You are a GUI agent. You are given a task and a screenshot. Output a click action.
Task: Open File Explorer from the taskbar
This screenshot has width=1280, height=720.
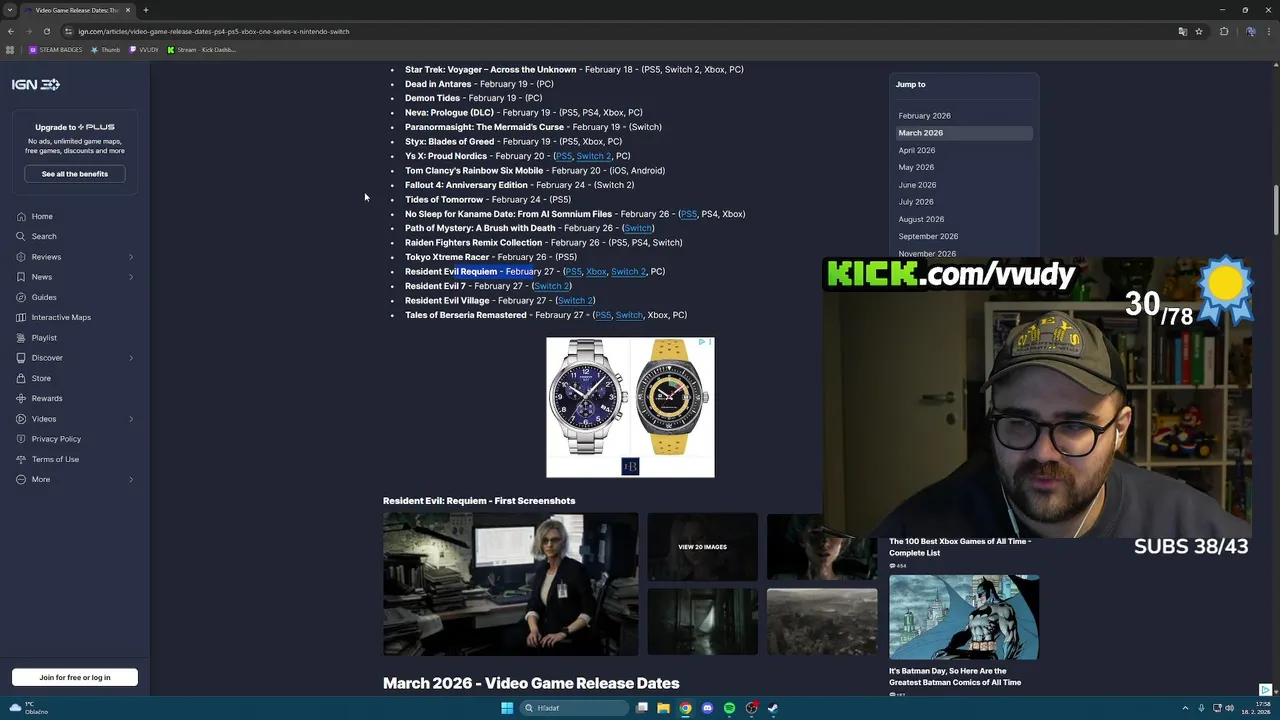point(663,708)
